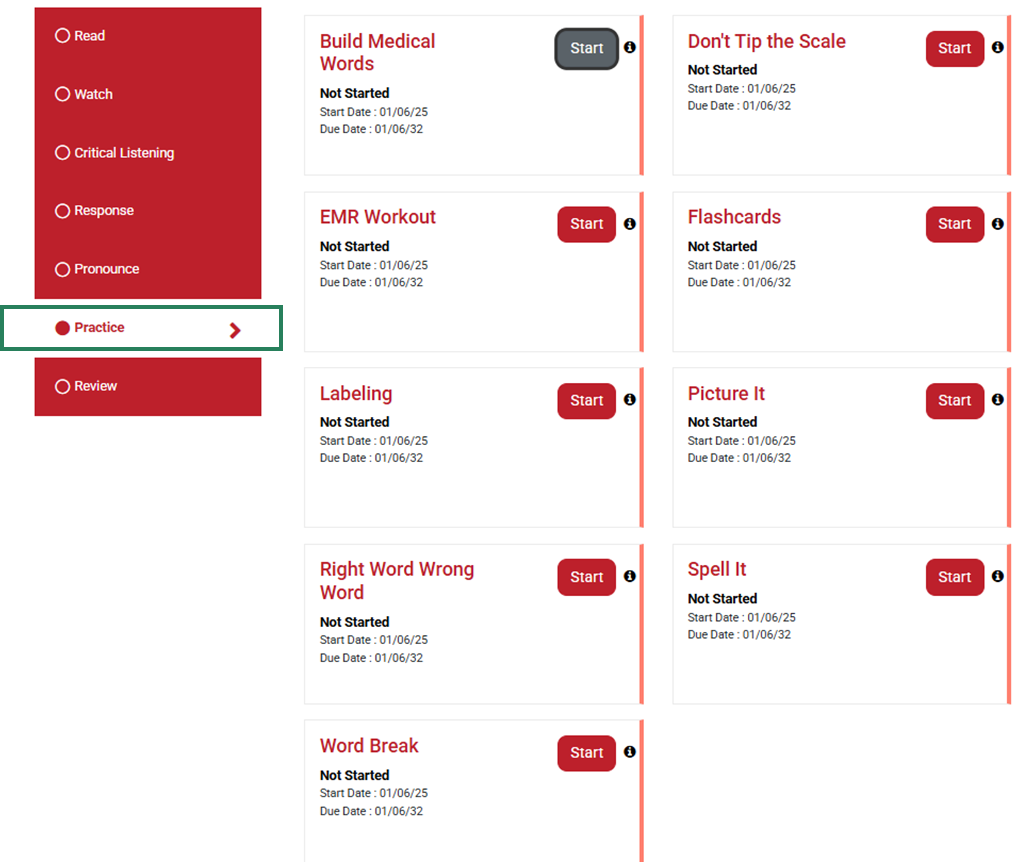1025x863 pixels.
Task: Open info for EMR Workout
Action: point(629,224)
